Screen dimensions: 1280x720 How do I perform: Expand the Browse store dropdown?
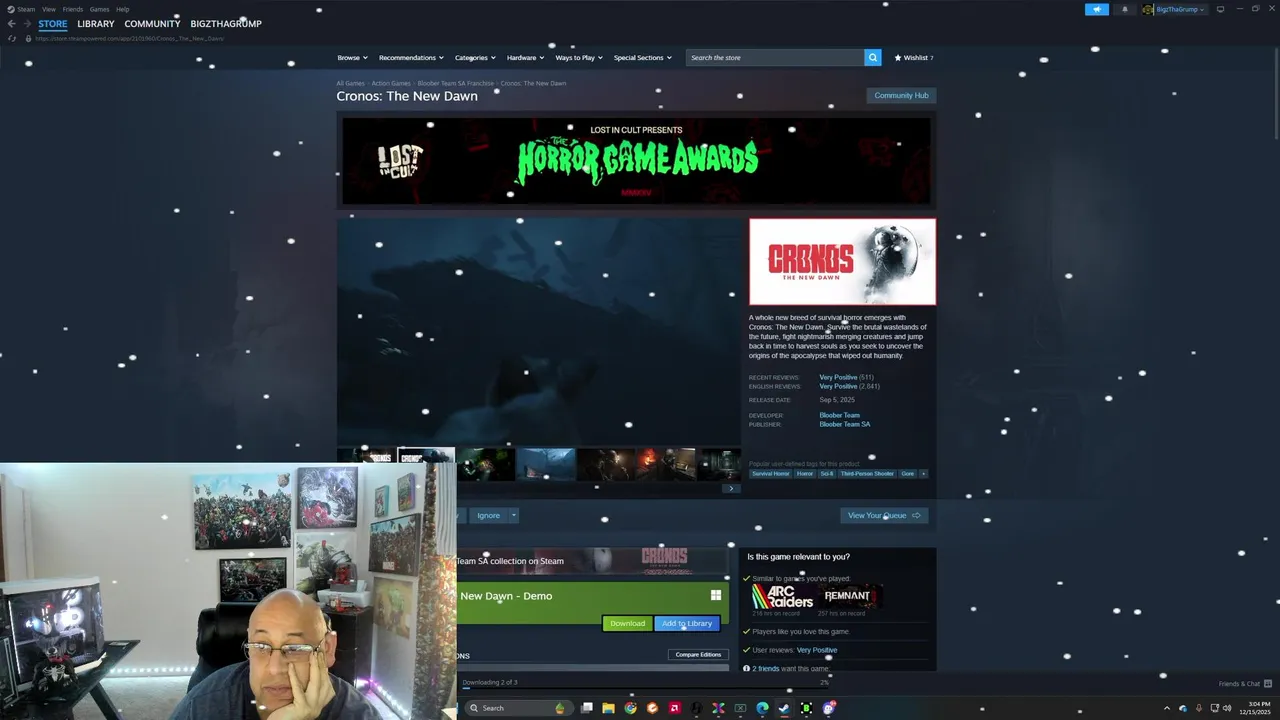point(352,58)
